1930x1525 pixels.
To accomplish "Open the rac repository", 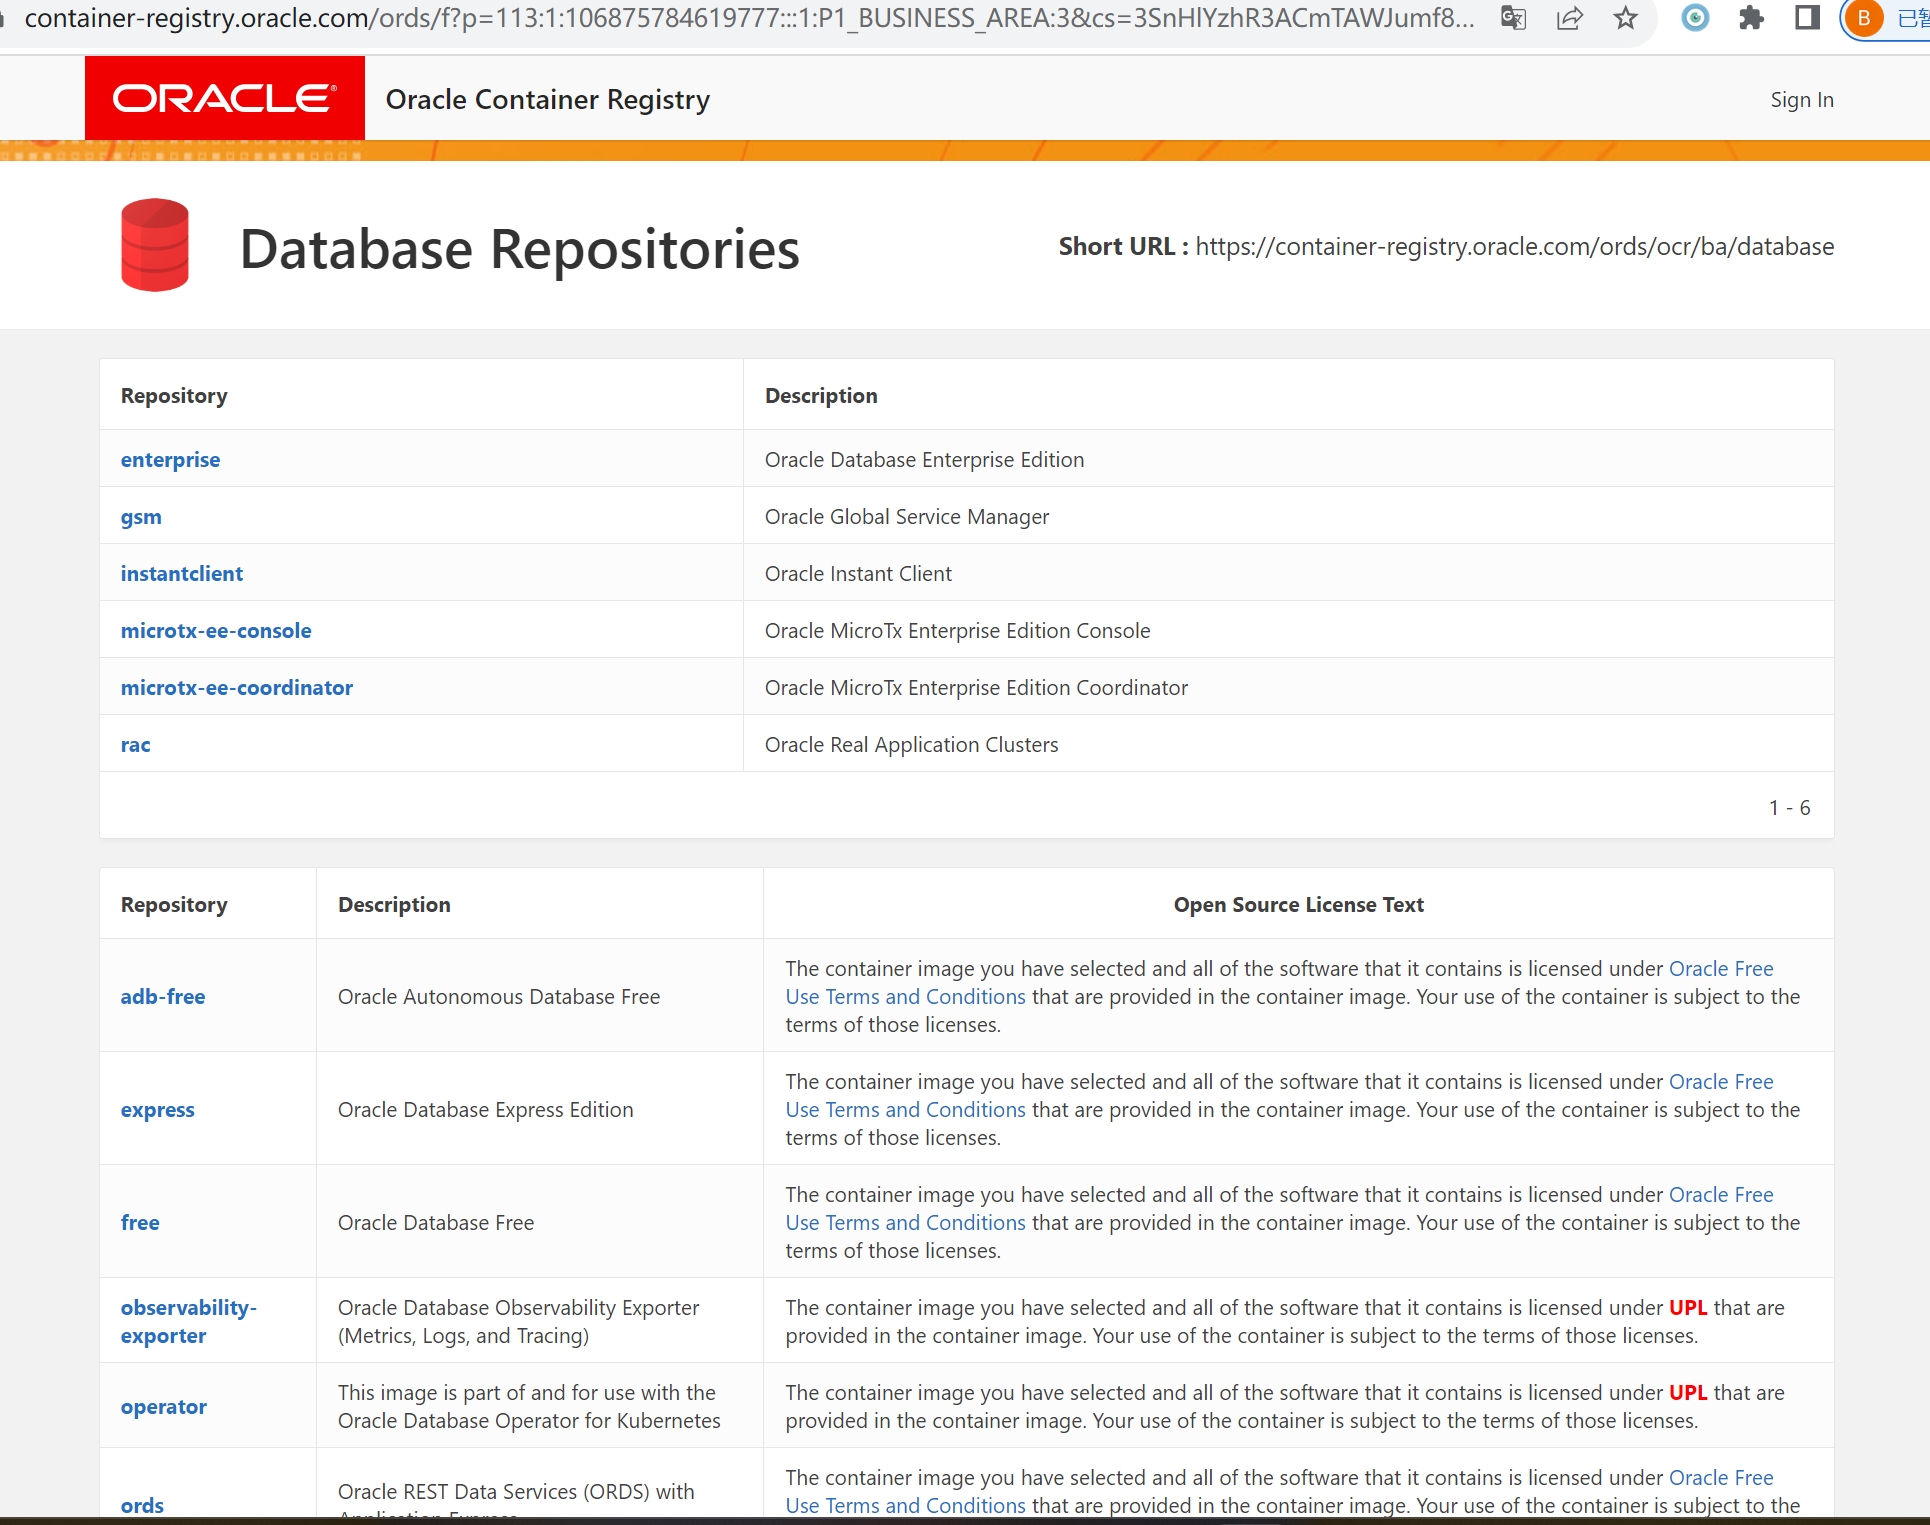I will tap(134, 744).
